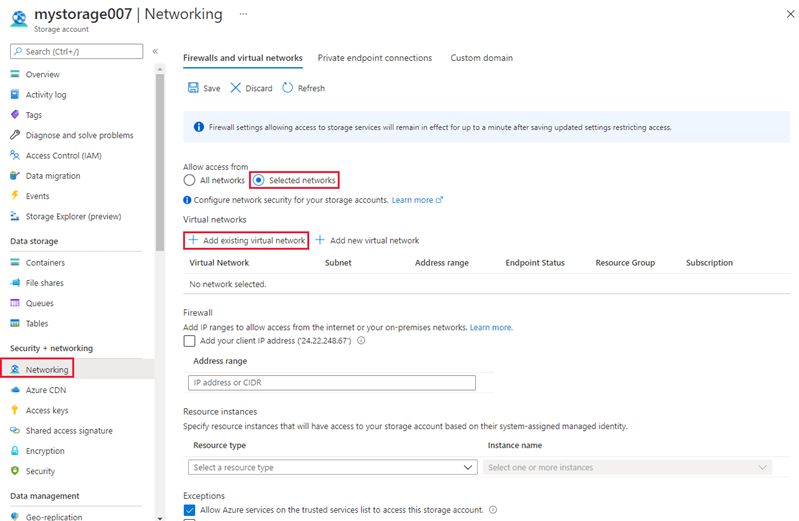Screen dimensions: 799x521
Task: Open Shared access signature menu label
Action: pos(69,431)
